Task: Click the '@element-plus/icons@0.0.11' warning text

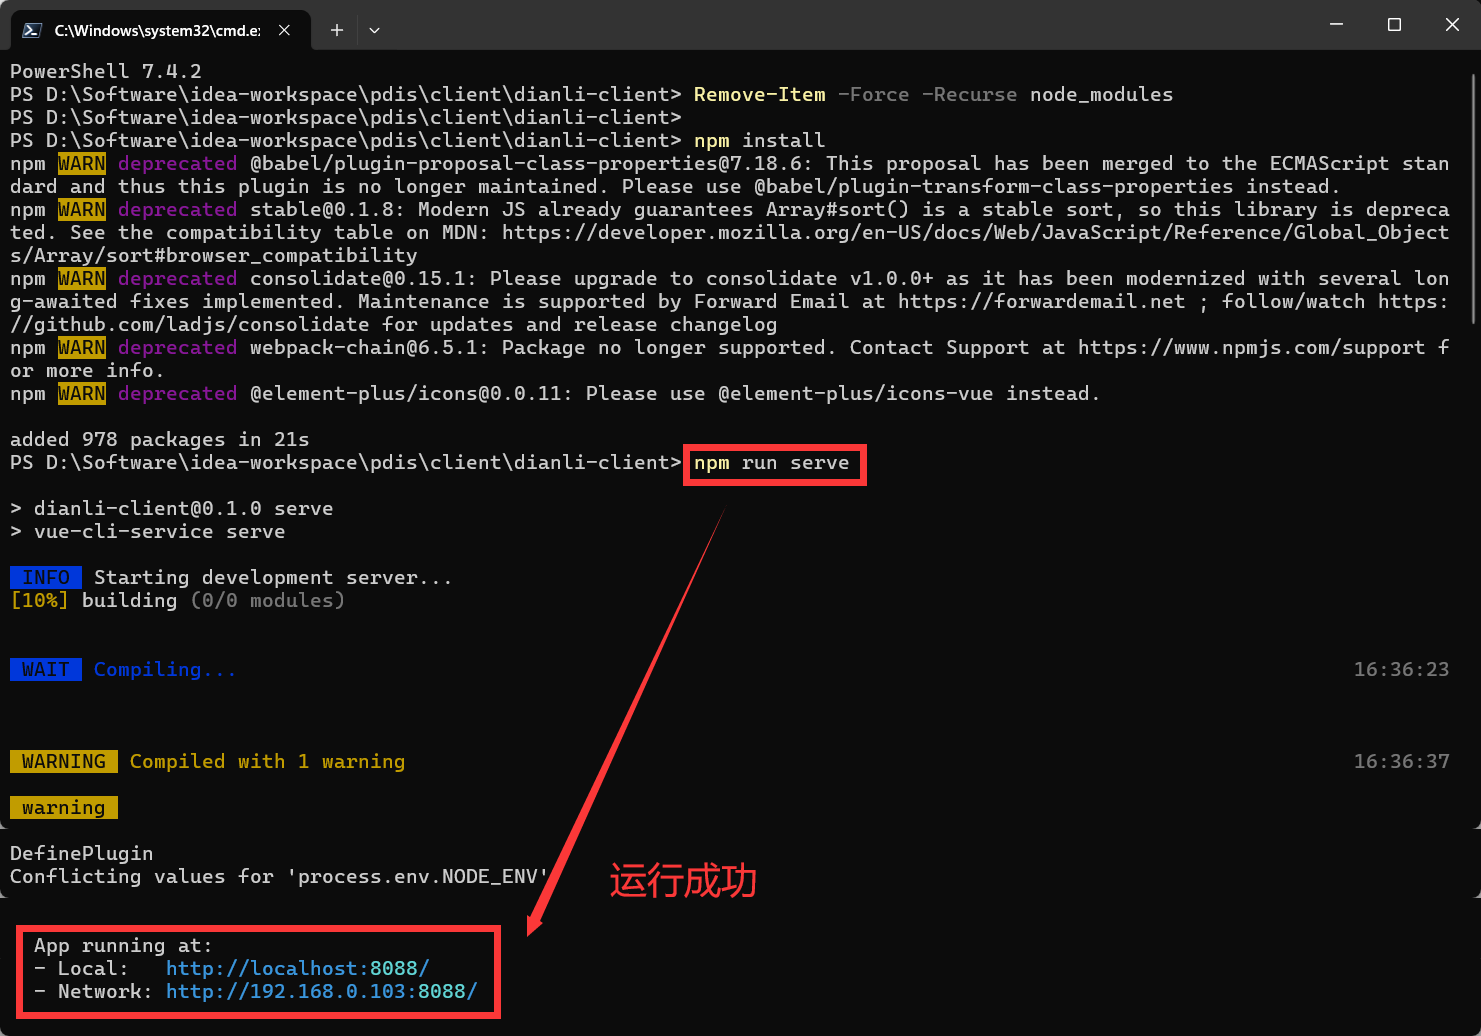Action: coord(406,393)
